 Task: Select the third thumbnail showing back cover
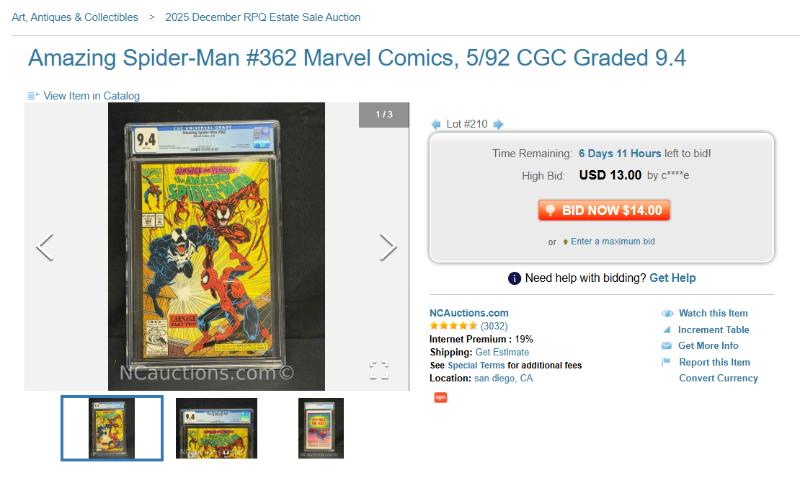(x=321, y=428)
